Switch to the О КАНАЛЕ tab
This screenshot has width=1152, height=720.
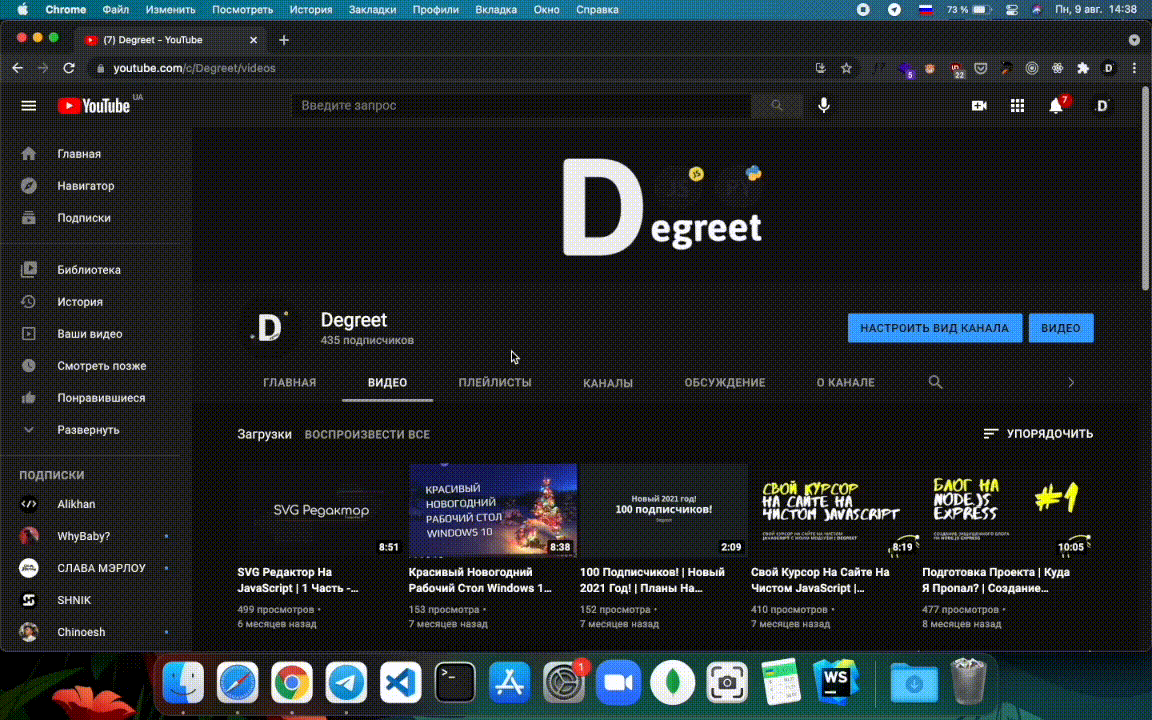pos(846,383)
